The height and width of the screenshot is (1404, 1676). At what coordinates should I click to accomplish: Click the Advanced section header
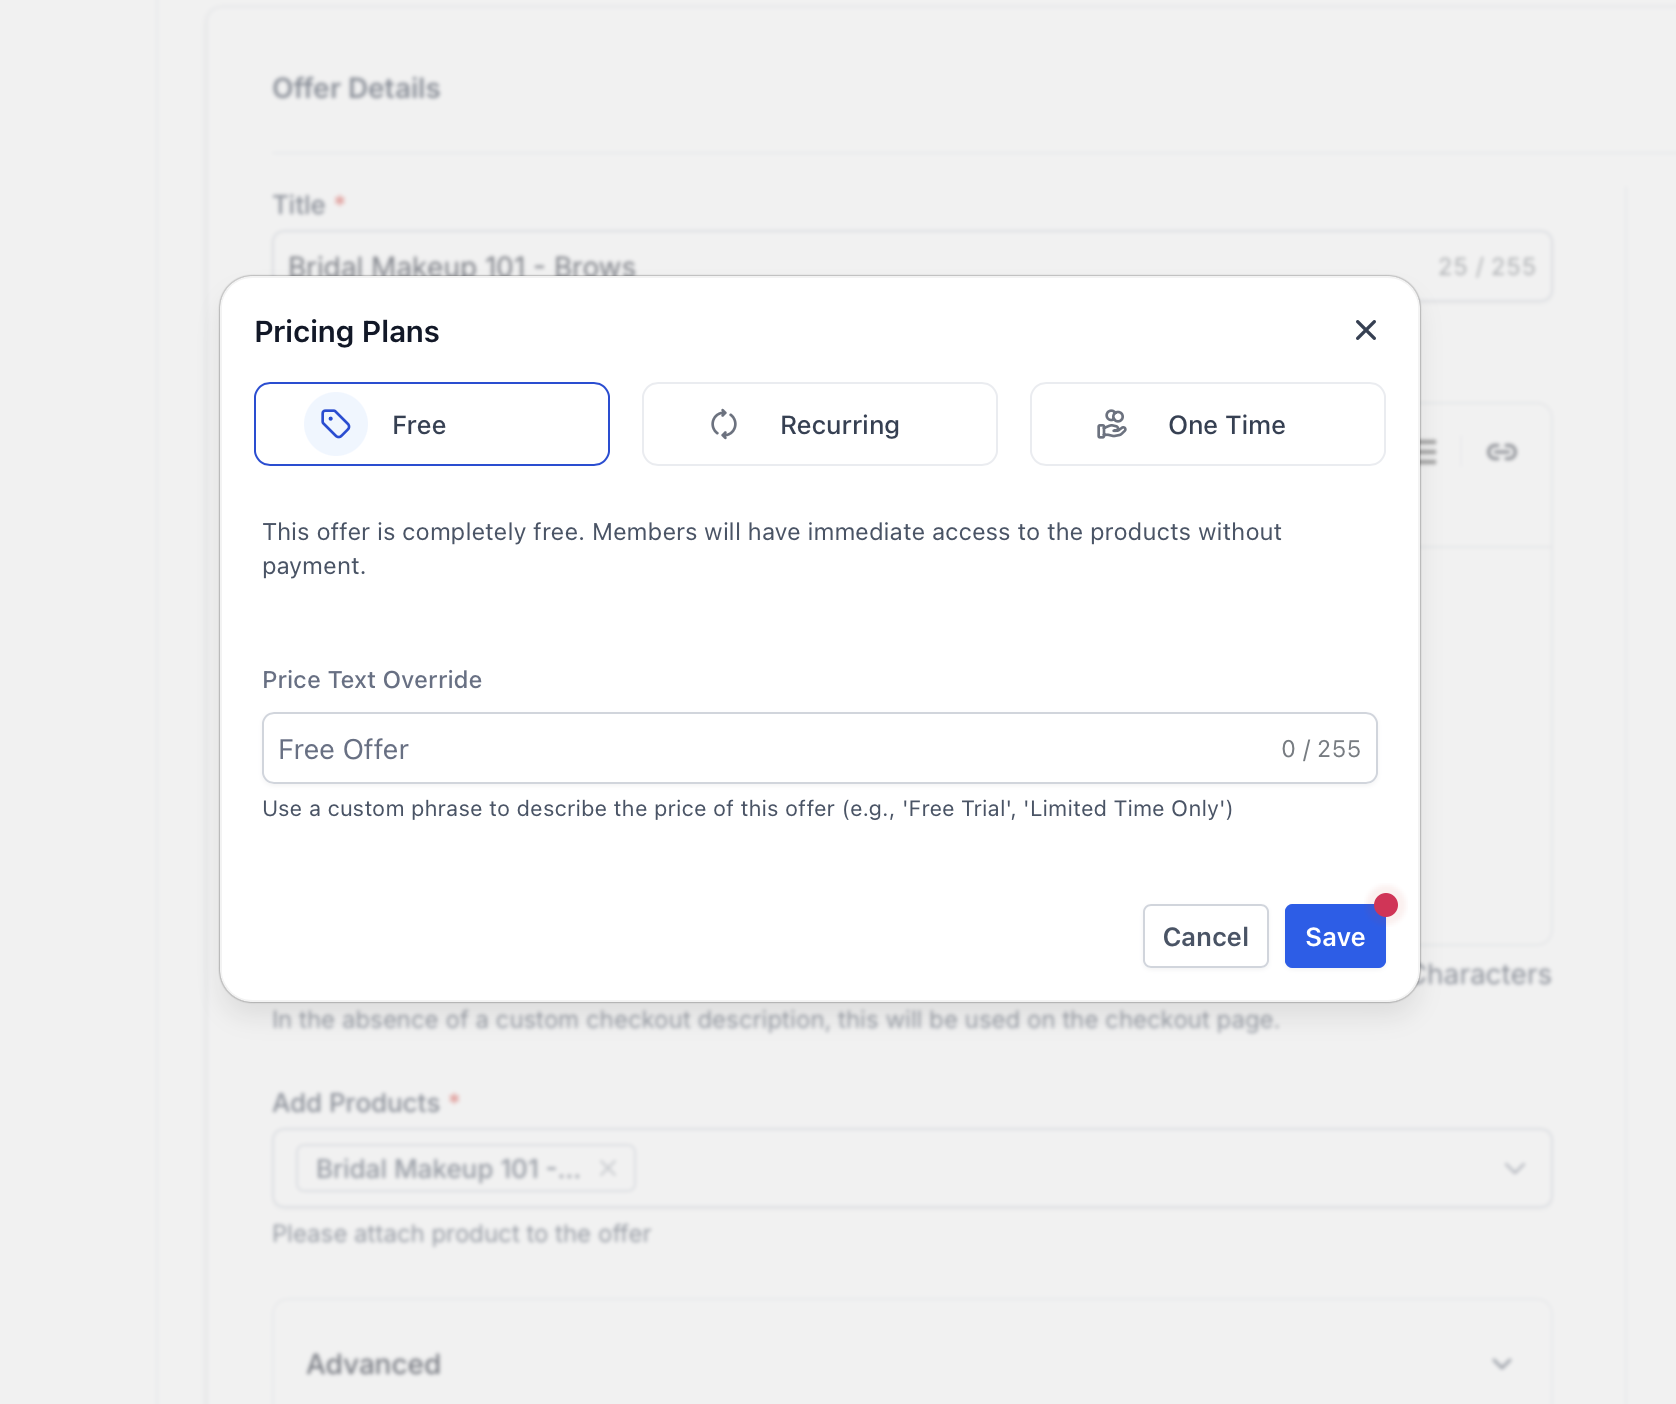point(912,1364)
